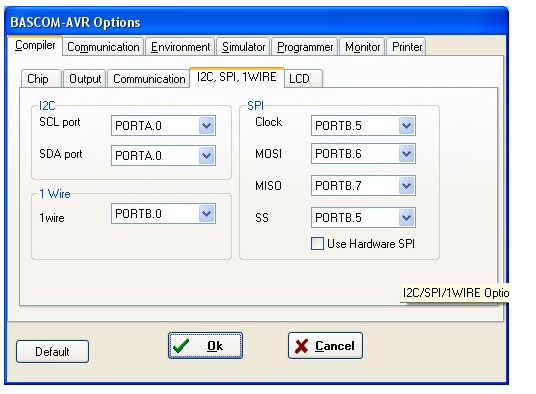Open the Simulator tab

coord(243,47)
